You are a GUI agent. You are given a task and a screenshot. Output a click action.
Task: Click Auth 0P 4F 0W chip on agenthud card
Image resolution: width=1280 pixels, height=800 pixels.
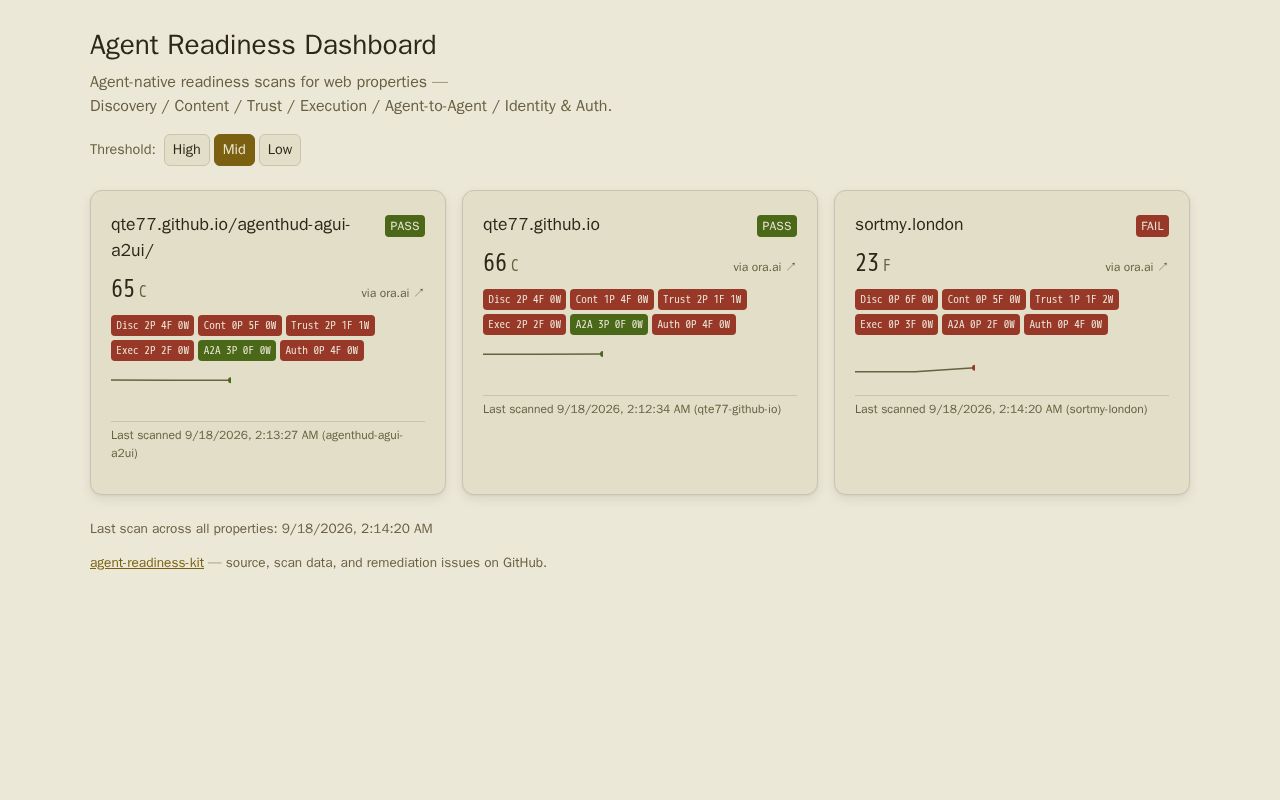pos(322,351)
